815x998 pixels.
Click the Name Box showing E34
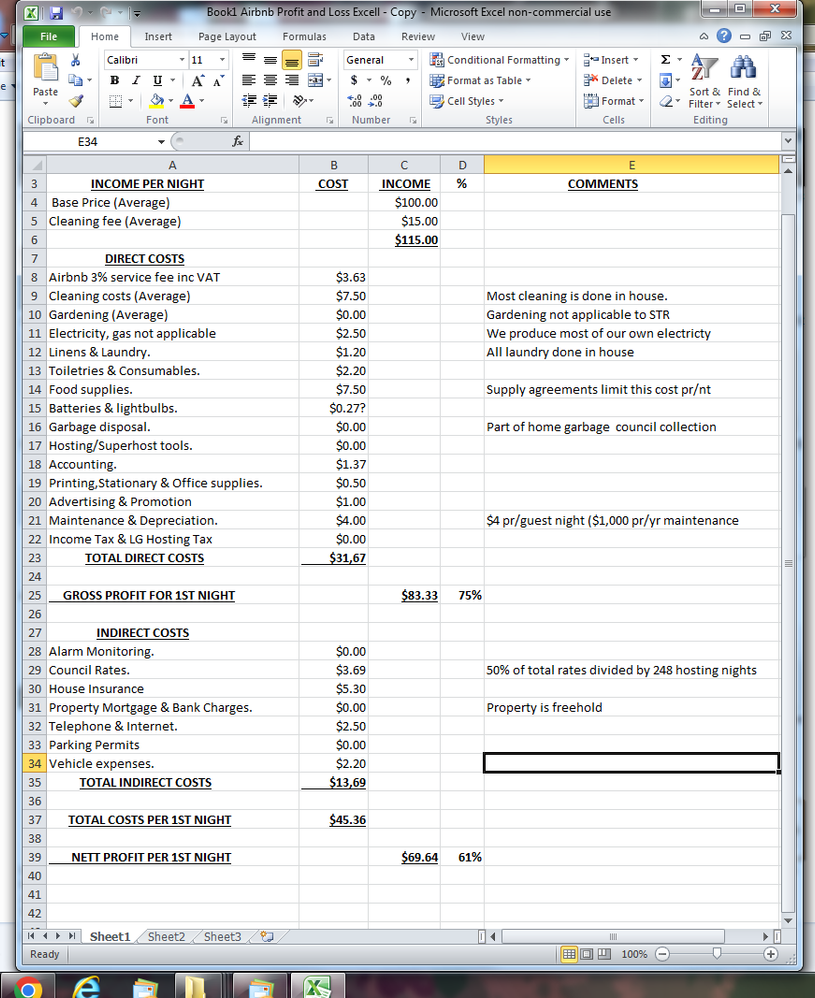coord(88,141)
